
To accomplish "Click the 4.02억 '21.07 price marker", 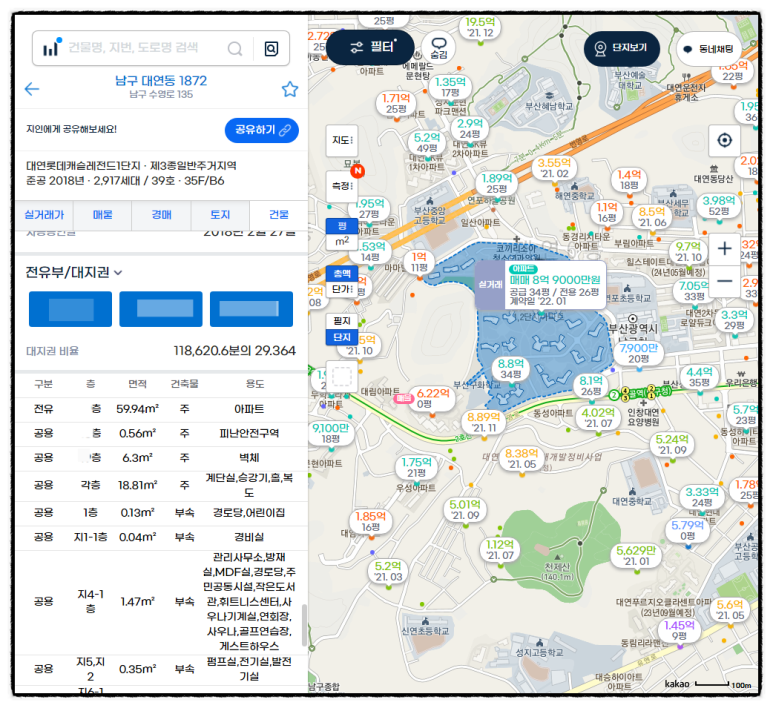I will (x=597, y=418).
